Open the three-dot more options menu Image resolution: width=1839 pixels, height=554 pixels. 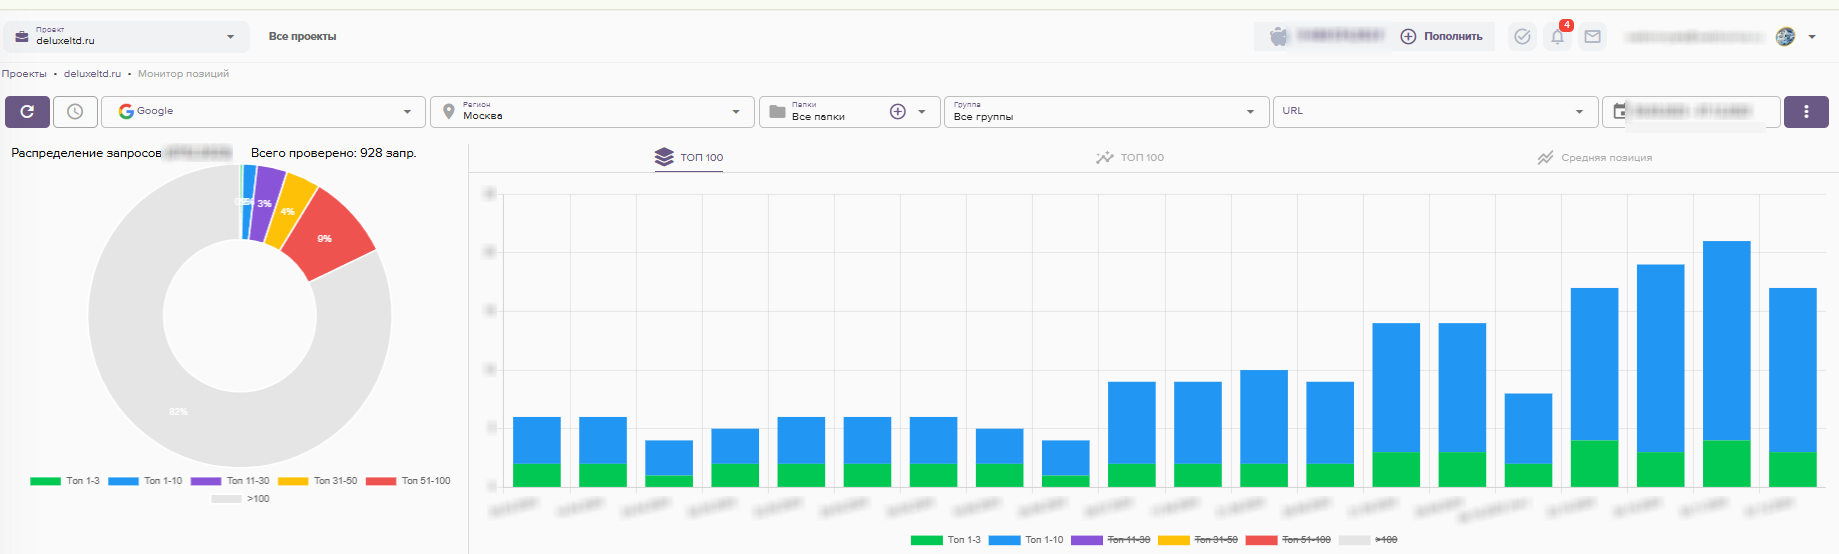click(1805, 112)
